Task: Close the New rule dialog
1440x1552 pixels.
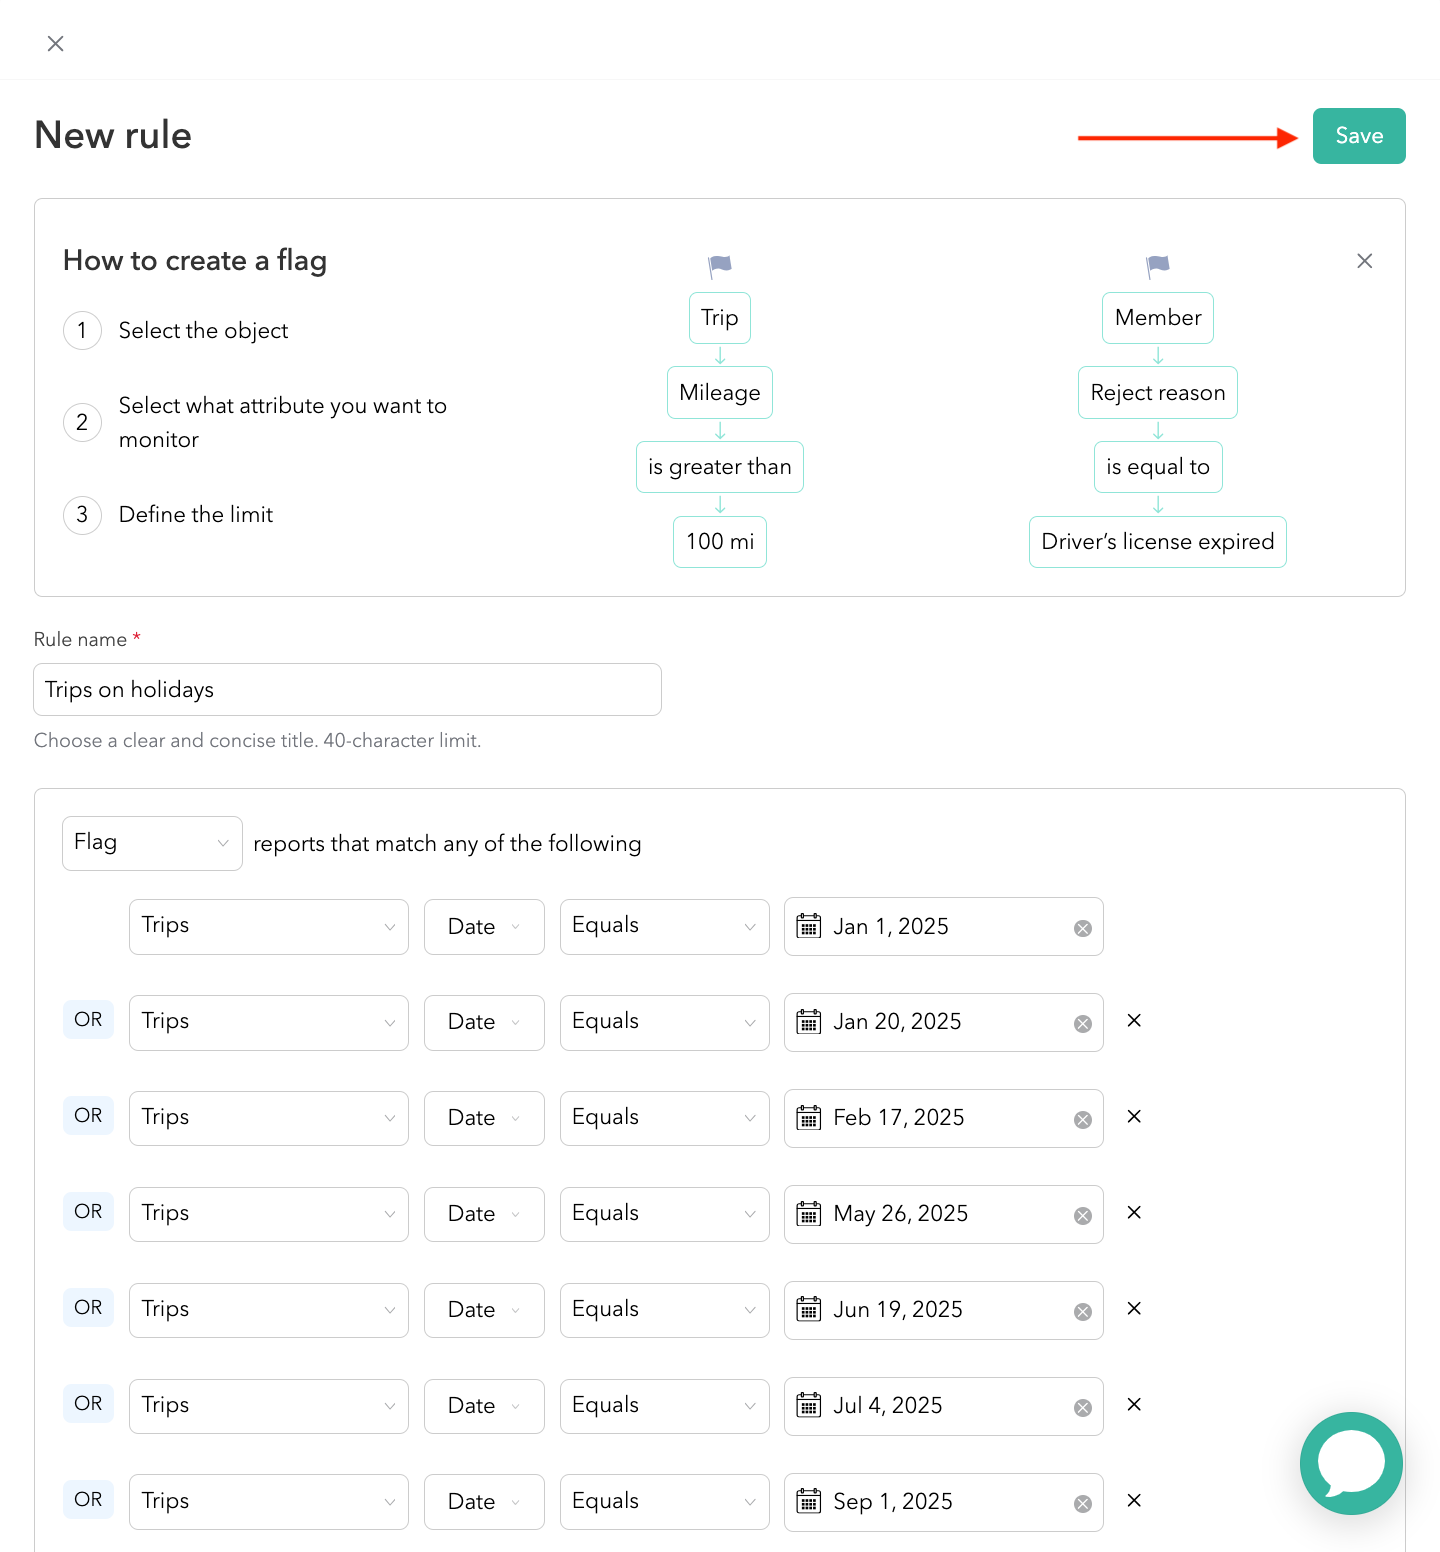Action: (x=56, y=43)
